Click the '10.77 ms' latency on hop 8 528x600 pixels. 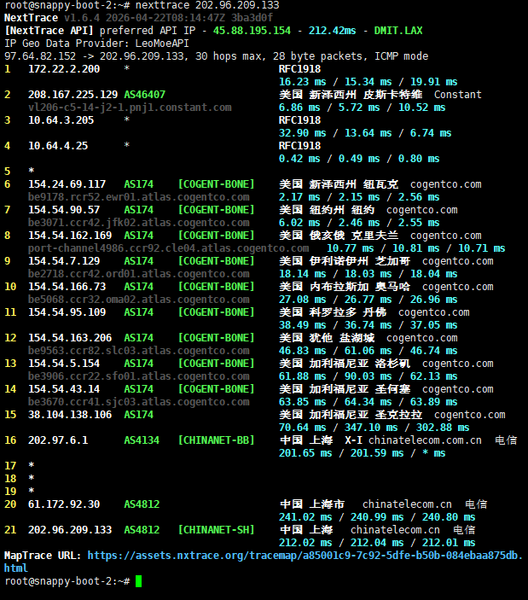point(350,248)
